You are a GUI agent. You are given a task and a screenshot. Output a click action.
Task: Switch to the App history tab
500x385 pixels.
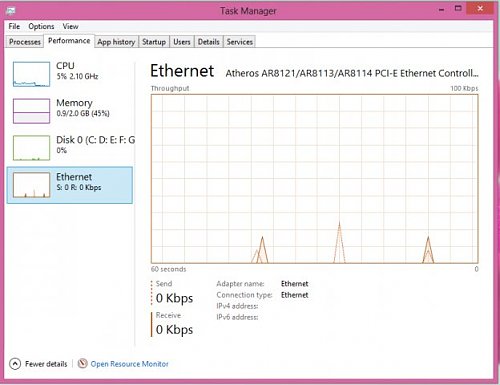(x=116, y=42)
